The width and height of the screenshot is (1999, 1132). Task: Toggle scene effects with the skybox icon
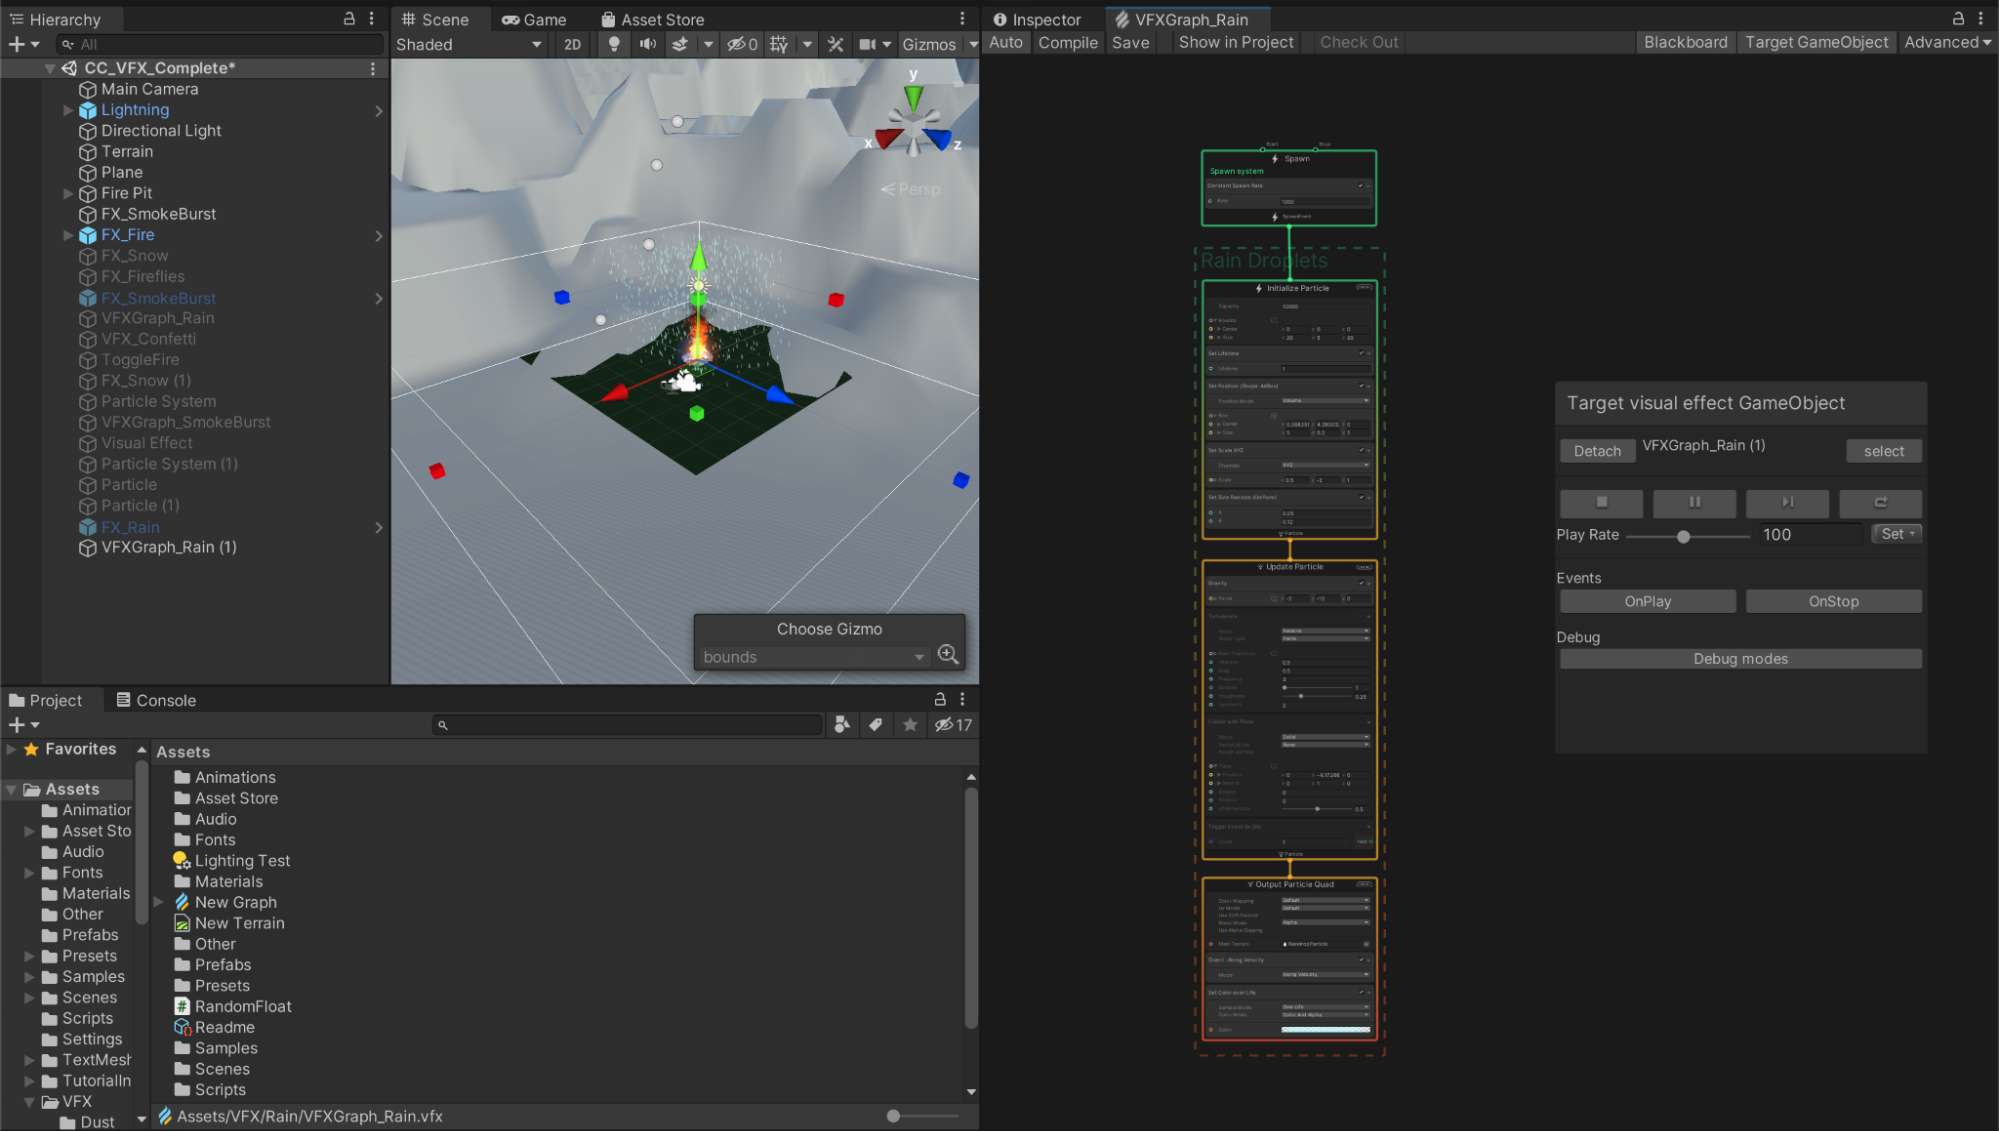(680, 44)
